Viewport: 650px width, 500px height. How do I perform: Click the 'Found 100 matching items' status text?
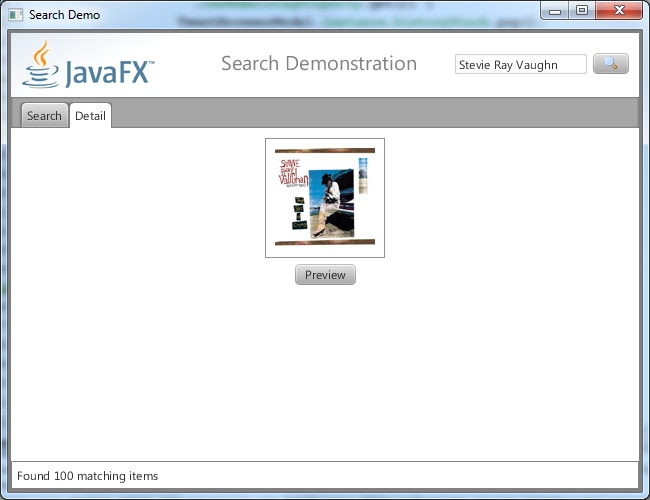[87, 476]
